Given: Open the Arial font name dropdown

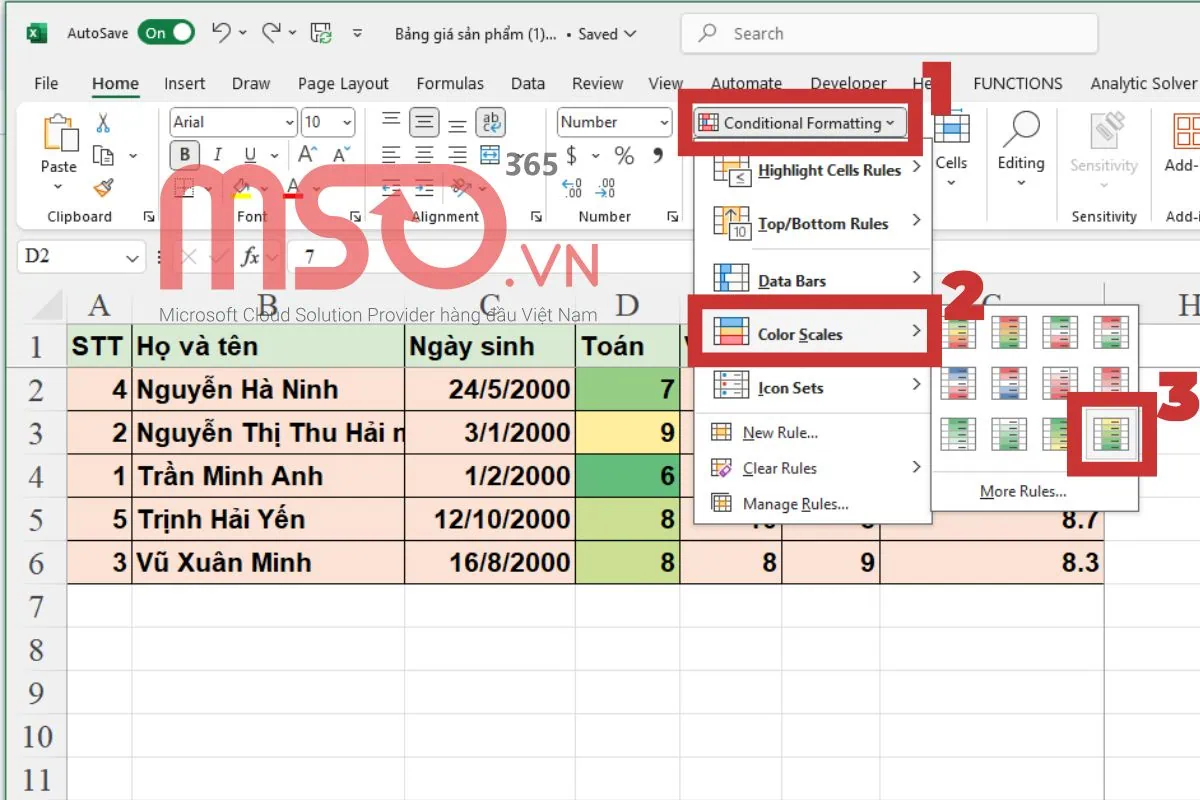Looking at the screenshot, I should [233, 122].
